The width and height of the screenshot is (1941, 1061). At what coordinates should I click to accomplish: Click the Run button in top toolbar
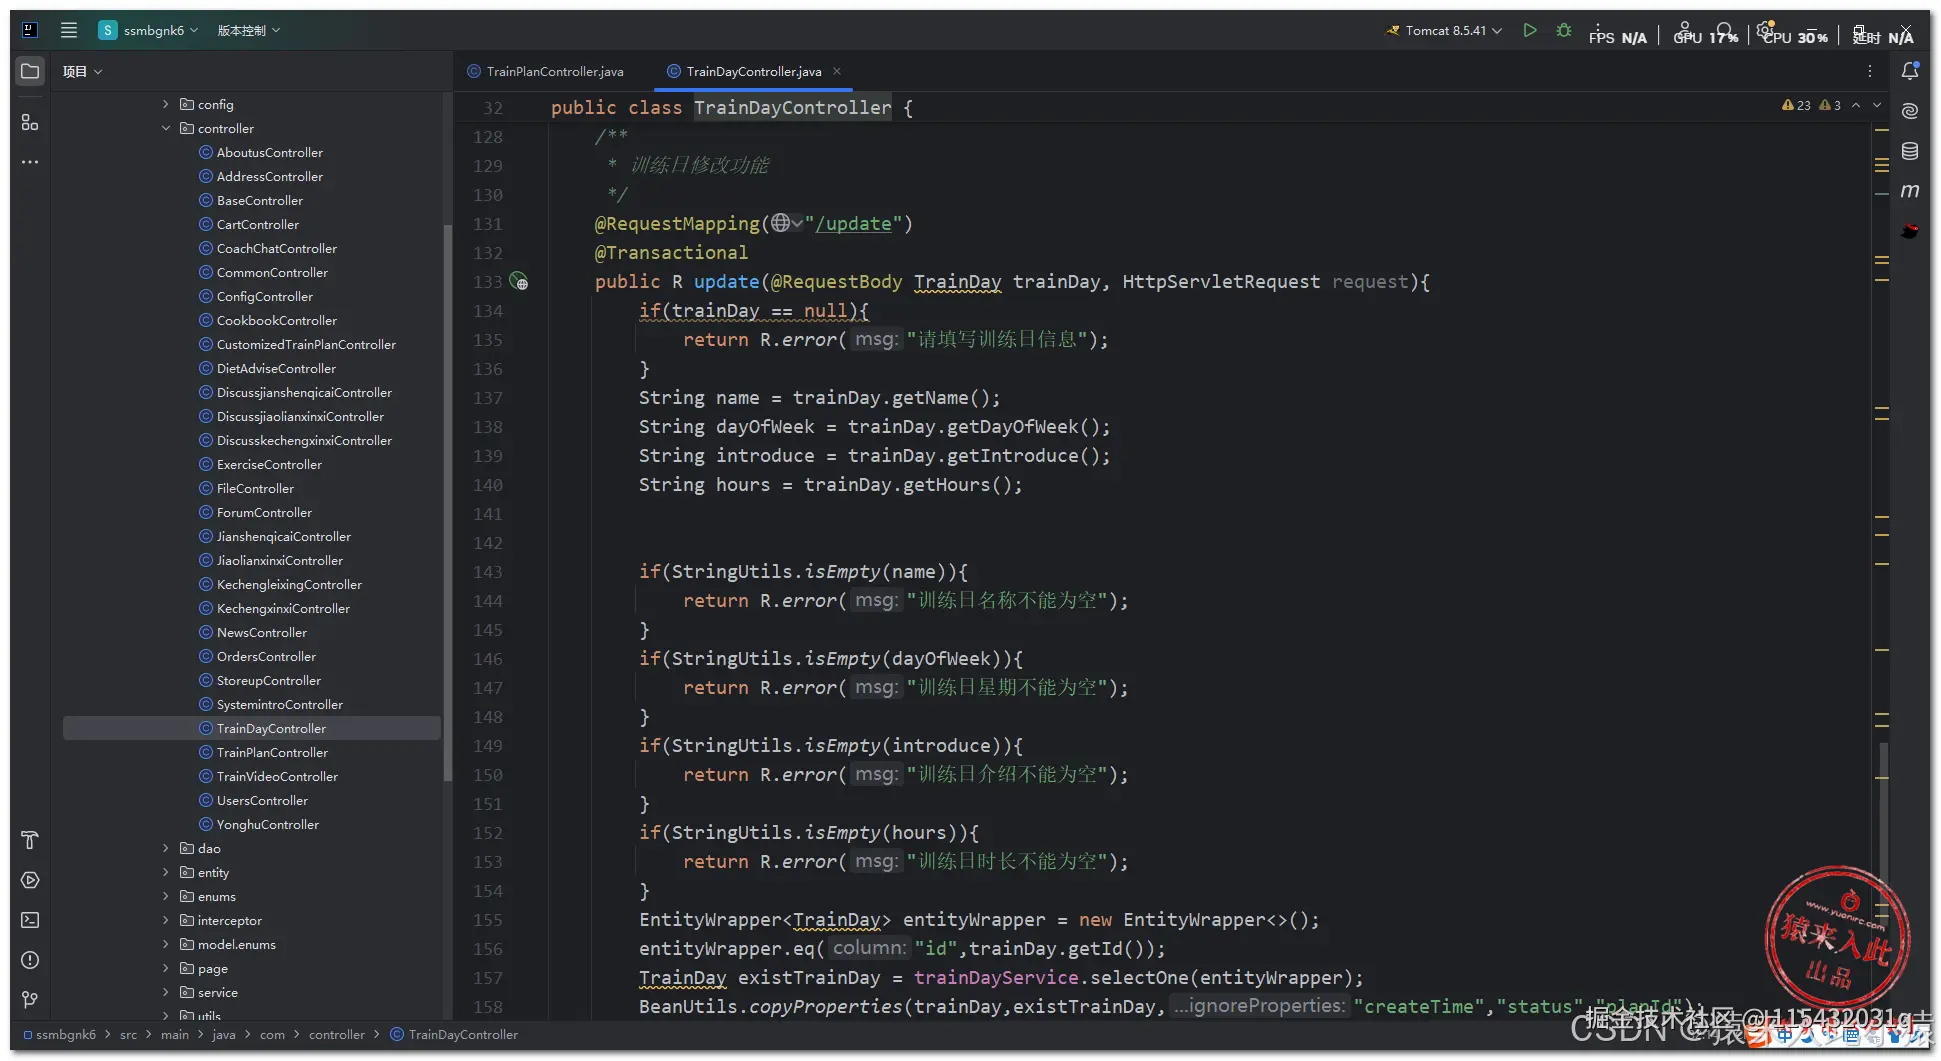[x=1529, y=31]
